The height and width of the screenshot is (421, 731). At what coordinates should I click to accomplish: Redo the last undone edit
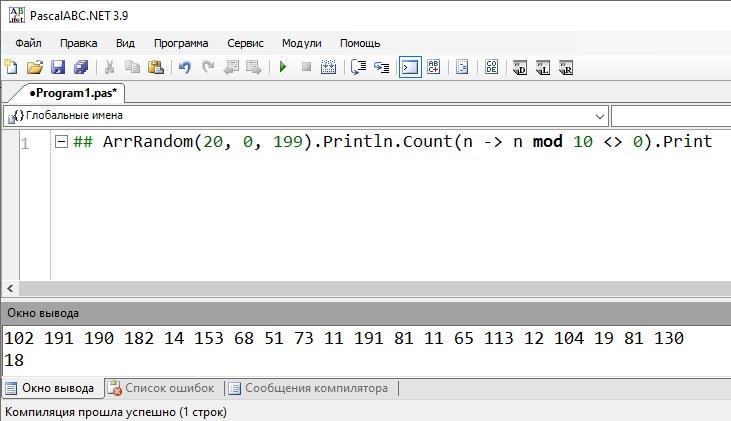coord(208,67)
